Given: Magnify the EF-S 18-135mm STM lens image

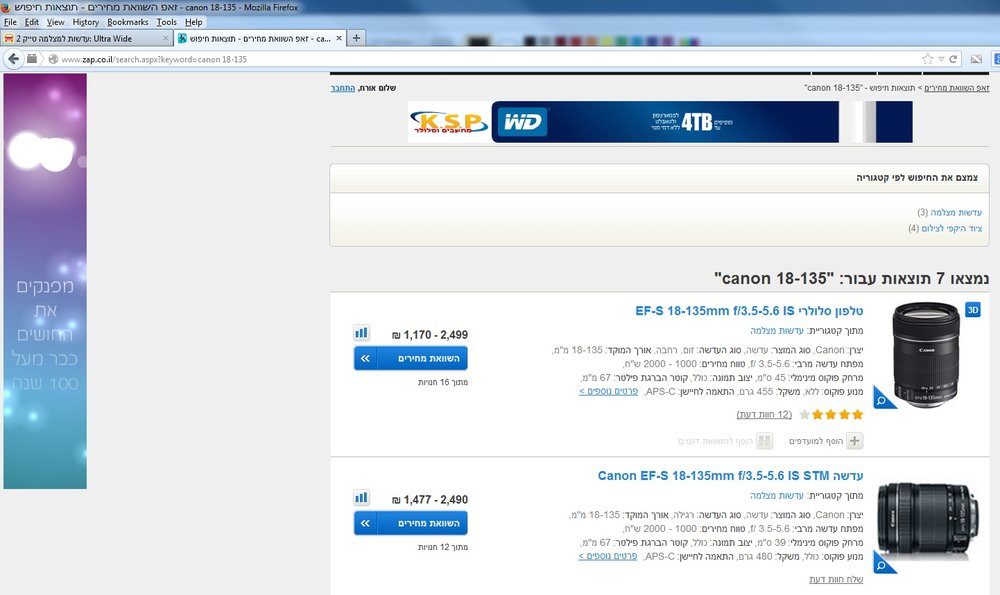Looking at the screenshot, I should click(x=884, y=562).
